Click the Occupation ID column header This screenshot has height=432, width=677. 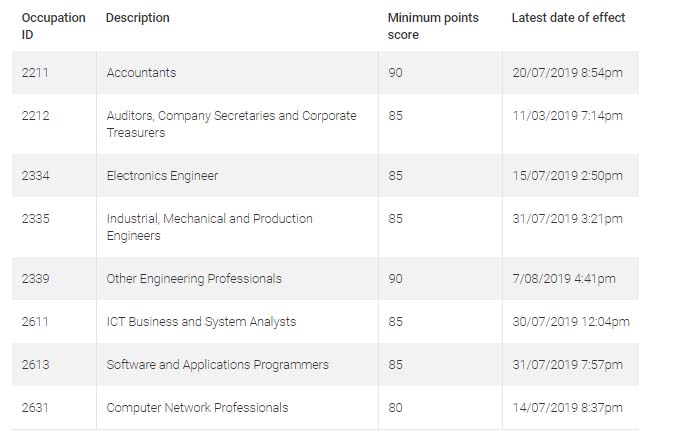54,26
